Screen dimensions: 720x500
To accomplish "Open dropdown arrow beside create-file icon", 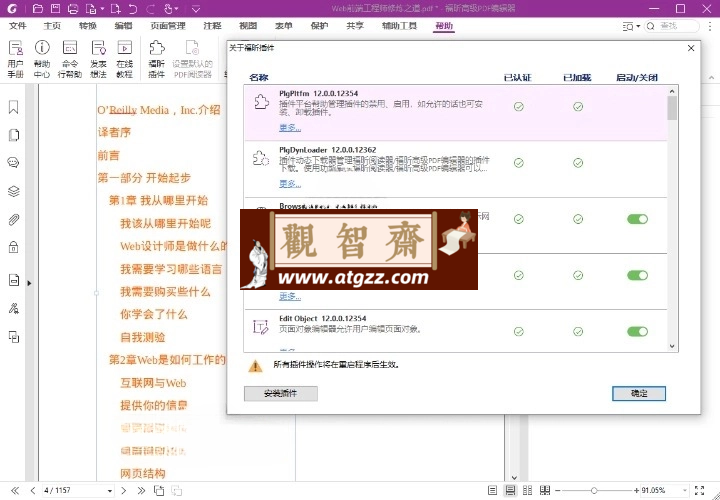I will point(102,9).
